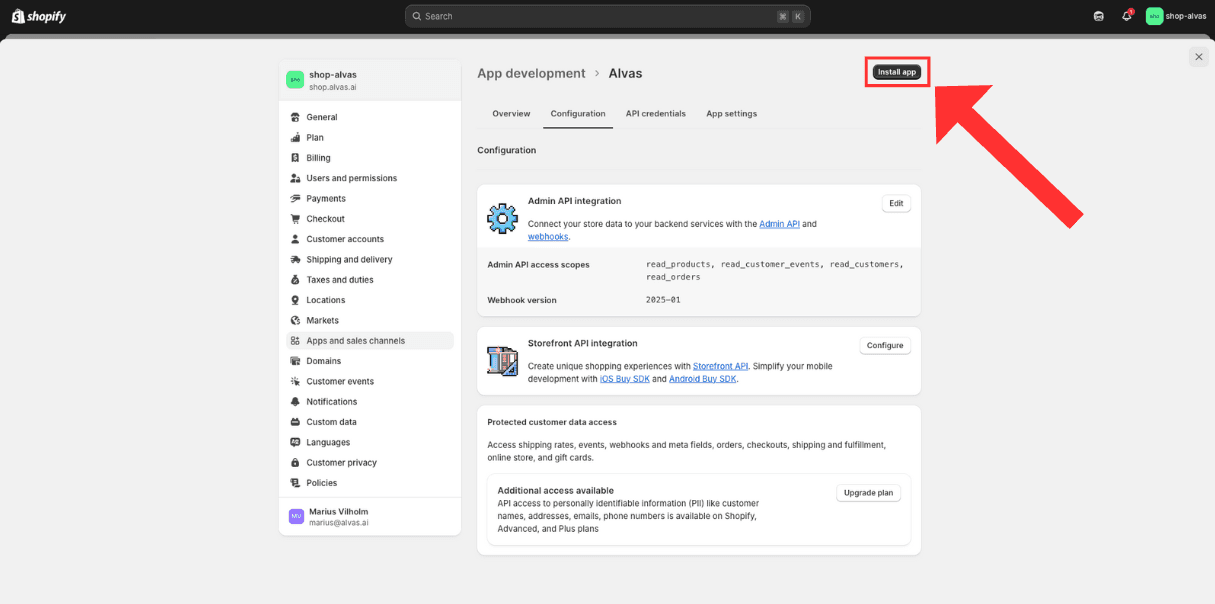Image resolution: width=1215 pixels, height=604 pixels.
Task: Configure the Storefront API integration
Action: tap(885, 345)
